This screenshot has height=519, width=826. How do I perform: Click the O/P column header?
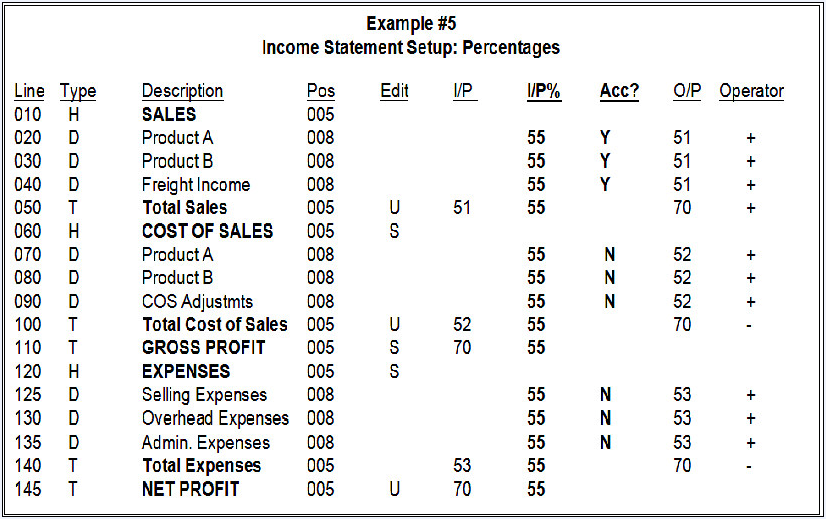tap(687, 91)
